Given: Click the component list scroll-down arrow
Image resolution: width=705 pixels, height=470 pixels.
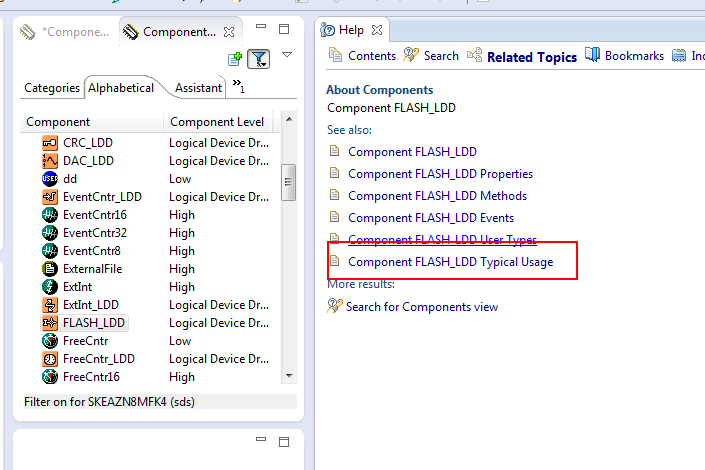Looking at the screenshot, I should coord(289,376).
